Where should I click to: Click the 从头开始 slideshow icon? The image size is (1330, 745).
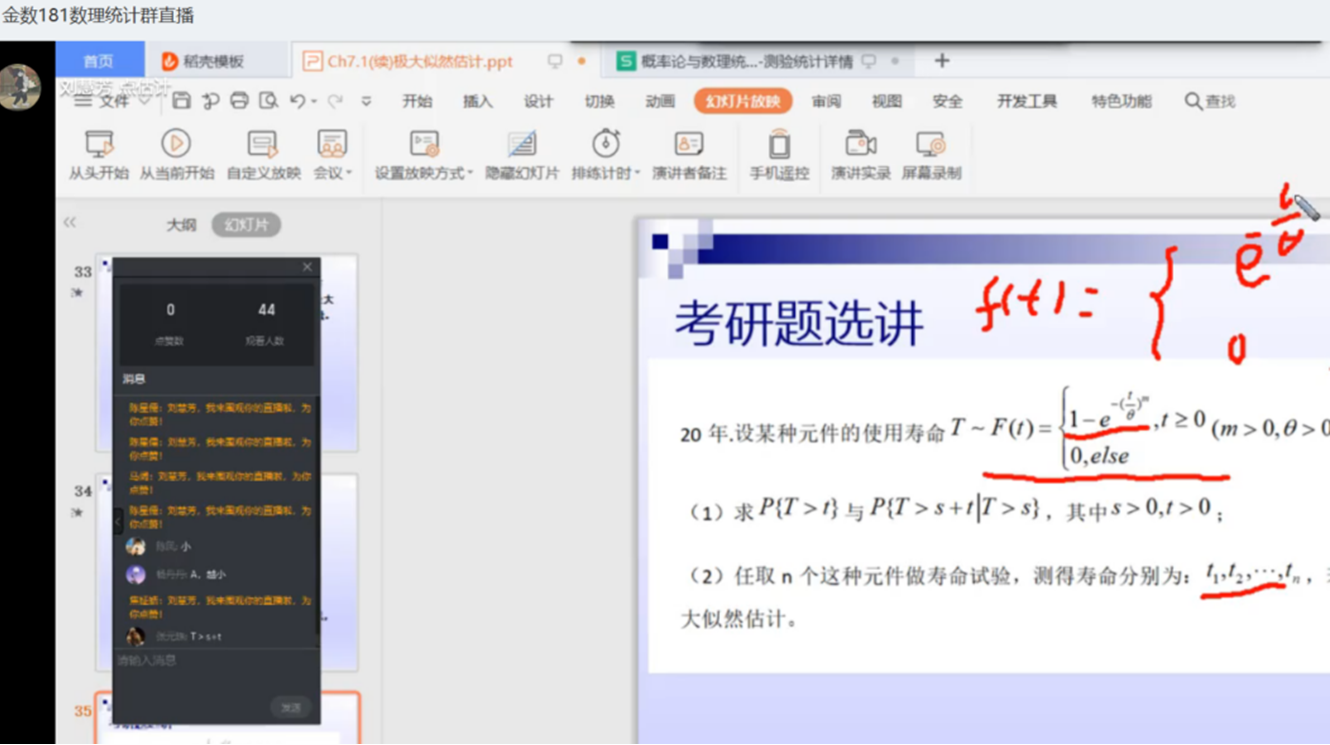(x=98, y=145)
